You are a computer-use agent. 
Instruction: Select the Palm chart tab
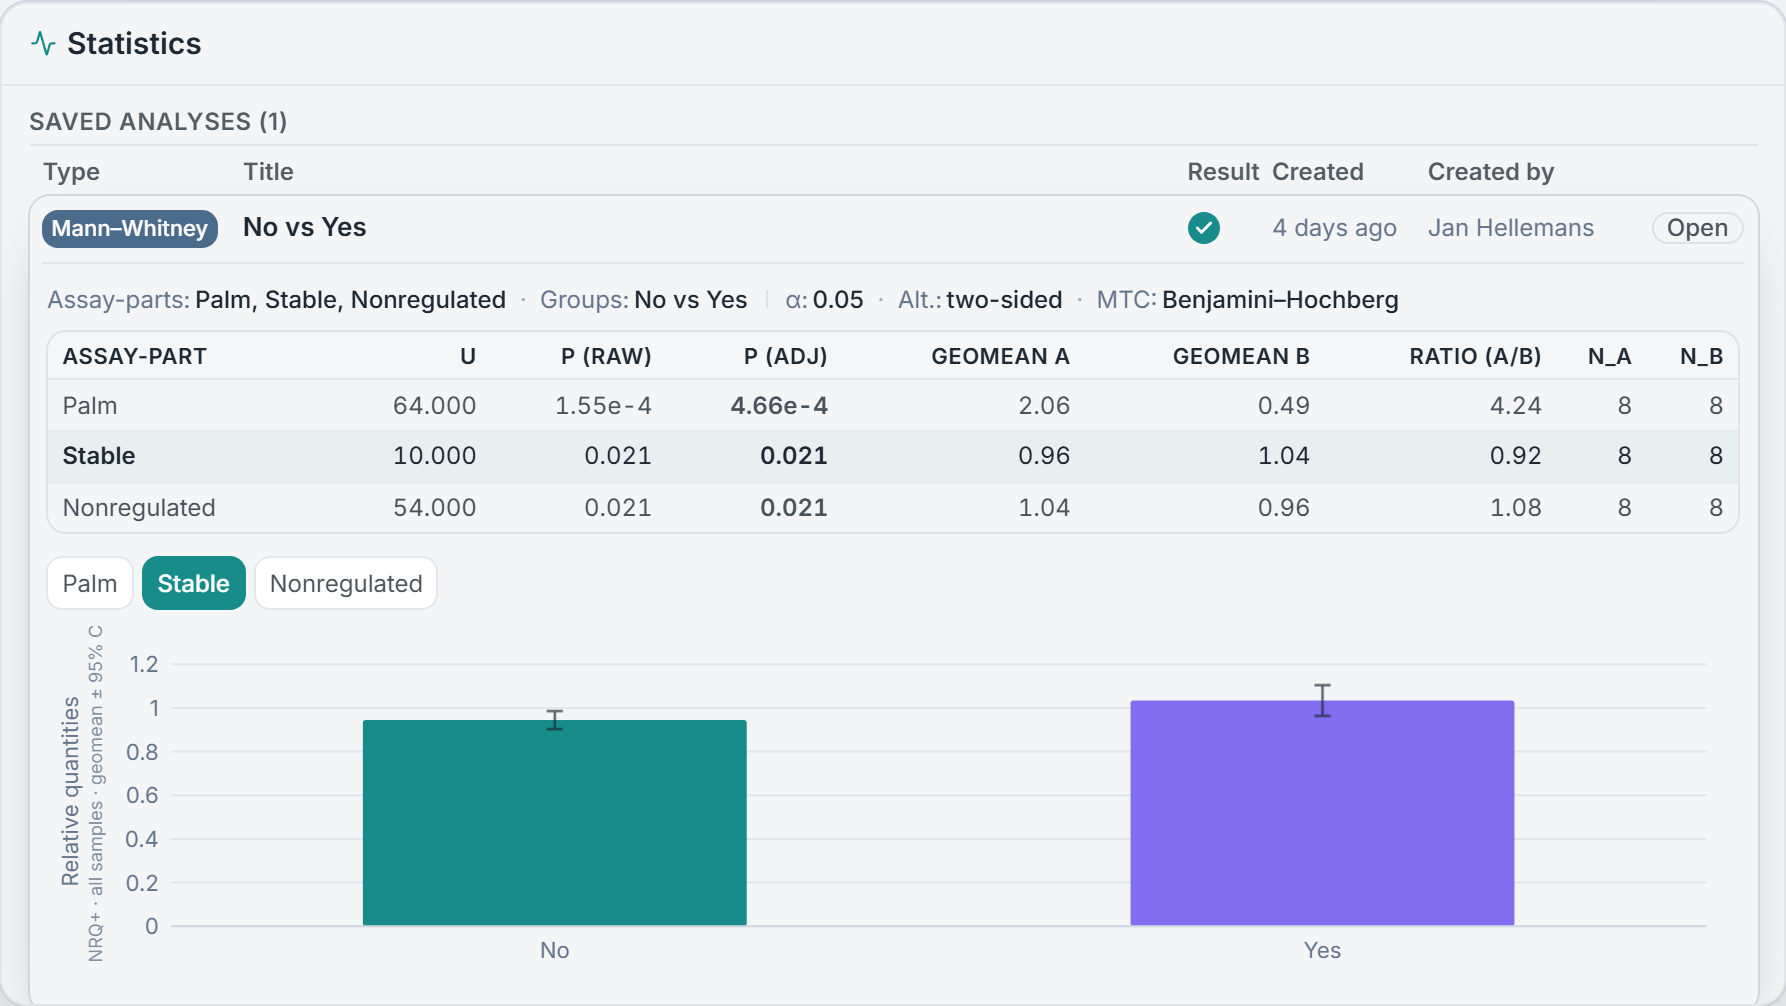coord(90,583)
